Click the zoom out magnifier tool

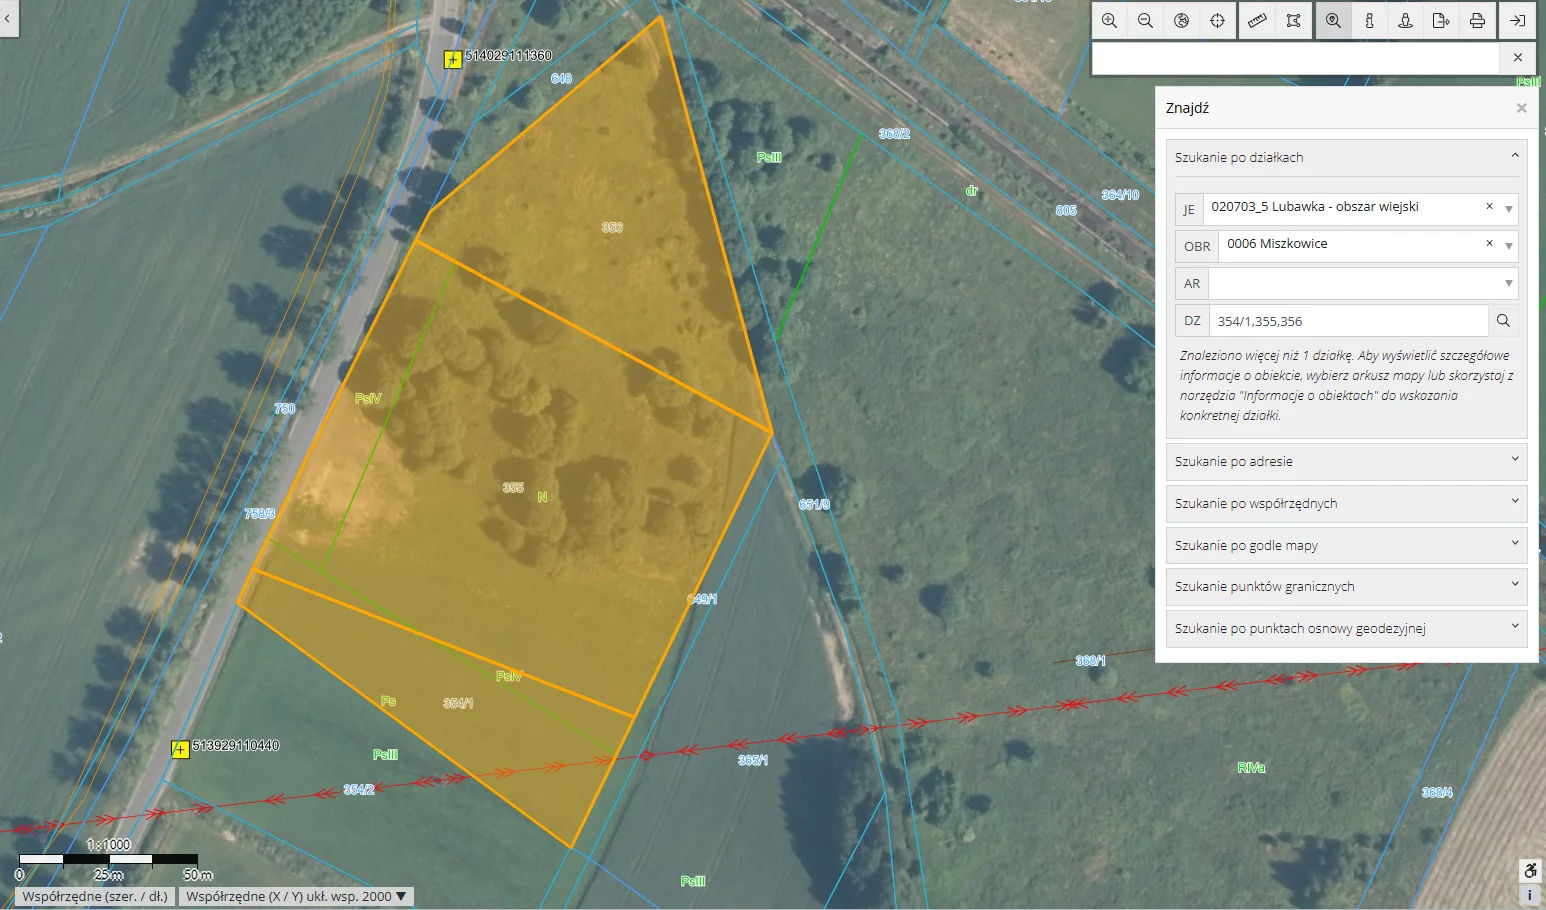(x=1145, y=21)
